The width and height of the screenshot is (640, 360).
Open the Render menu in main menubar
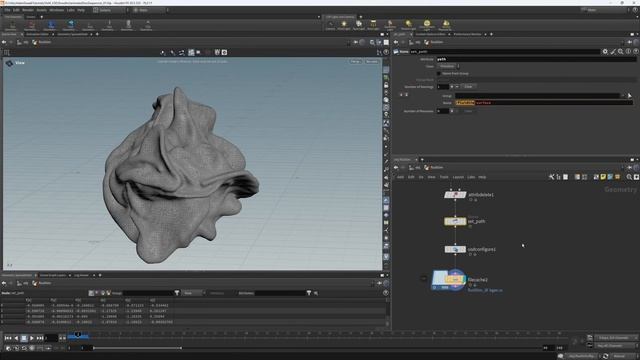pos(28,10)
